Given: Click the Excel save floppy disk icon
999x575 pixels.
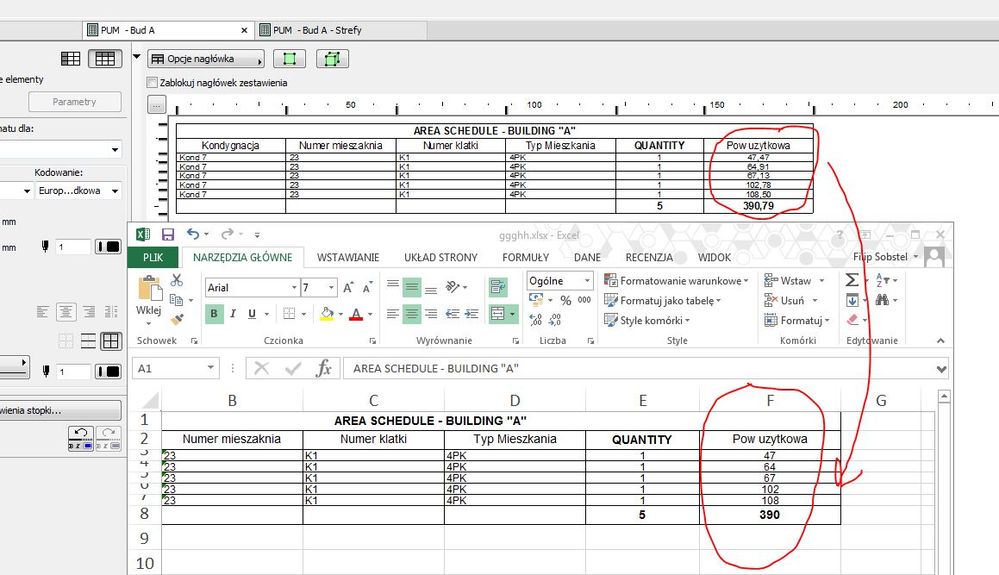Looking at the screenshot, I should coord(168,234).
